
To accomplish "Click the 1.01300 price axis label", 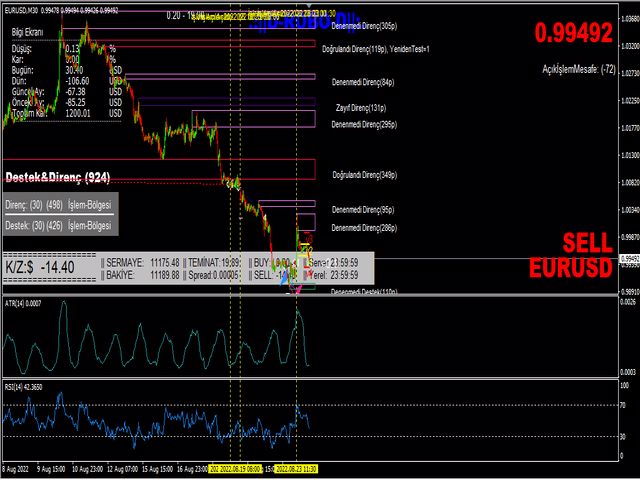I will [x=629, y=155].
